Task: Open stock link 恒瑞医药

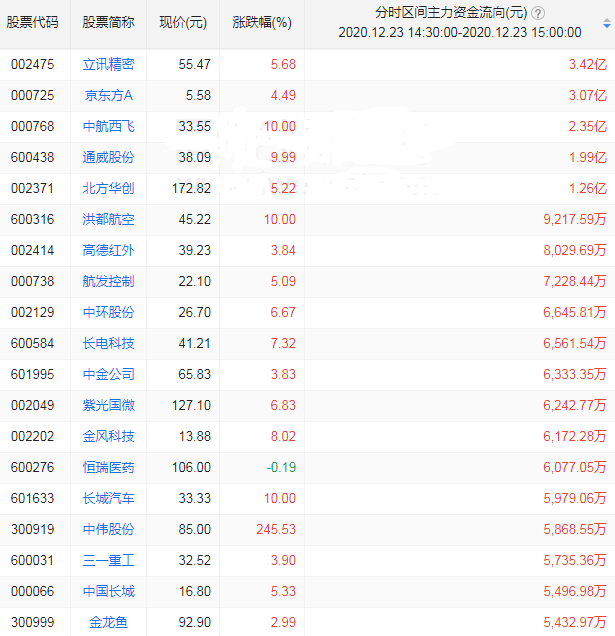Action: 108,468
